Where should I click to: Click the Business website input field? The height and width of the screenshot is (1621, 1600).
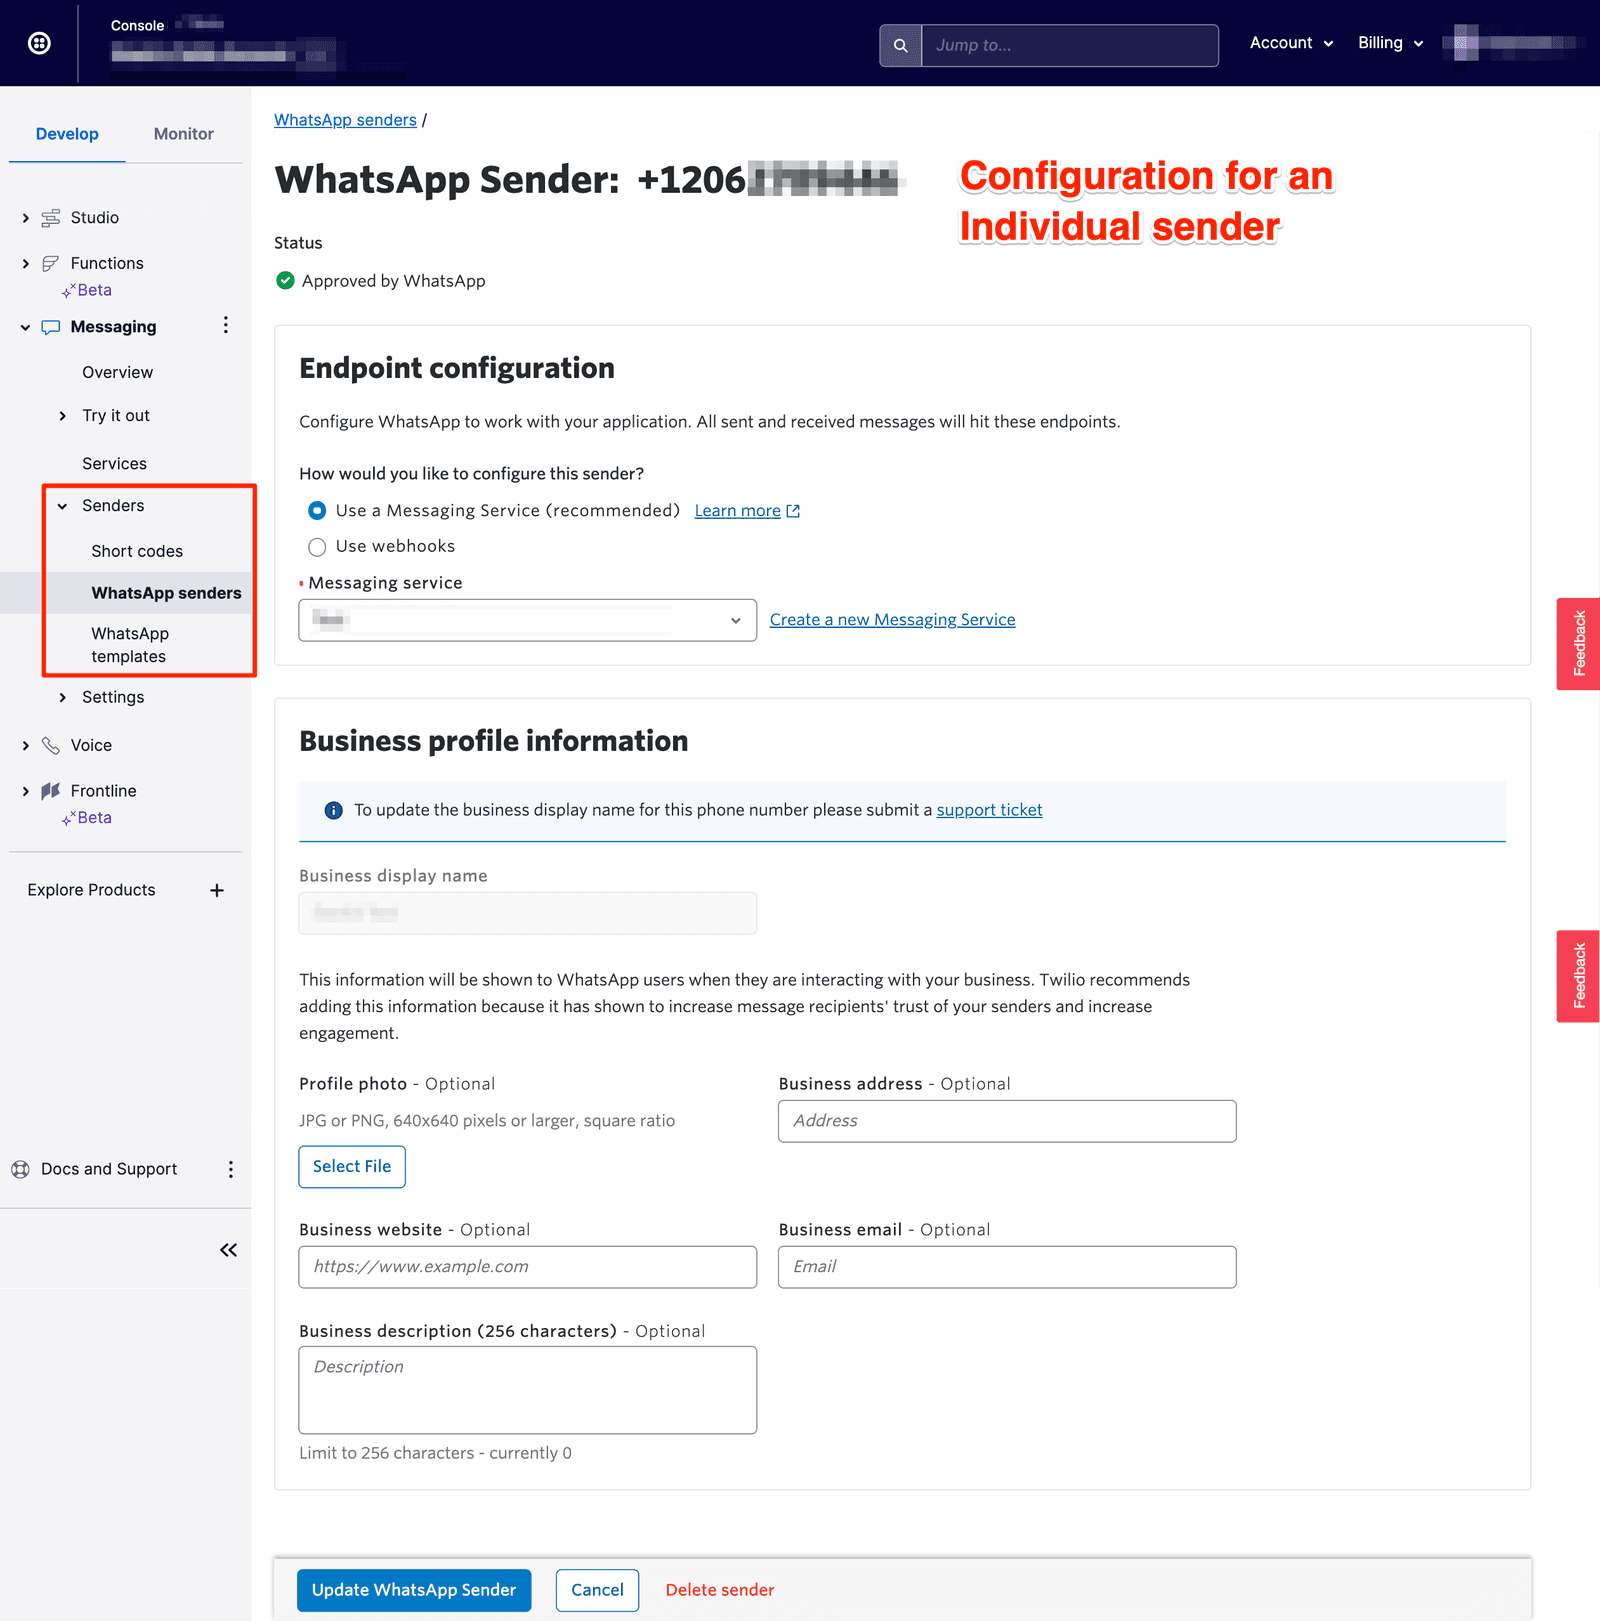pos(527,1267)
